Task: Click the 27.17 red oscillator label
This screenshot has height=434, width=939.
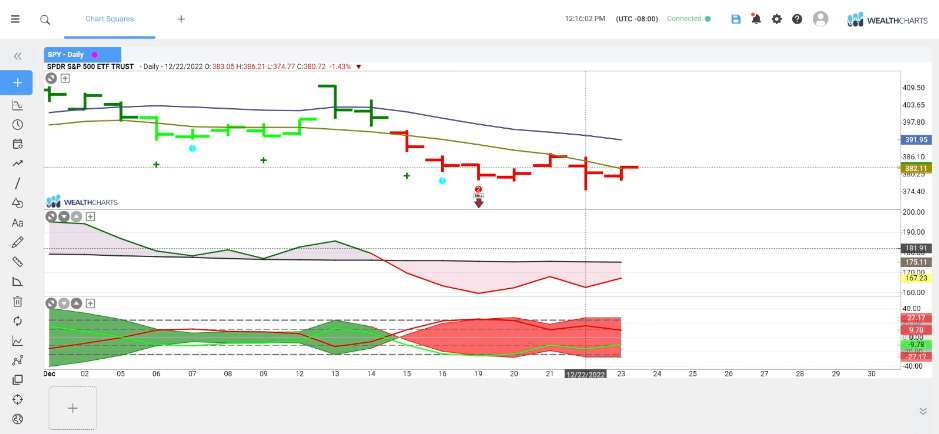Action: [917, 318]
